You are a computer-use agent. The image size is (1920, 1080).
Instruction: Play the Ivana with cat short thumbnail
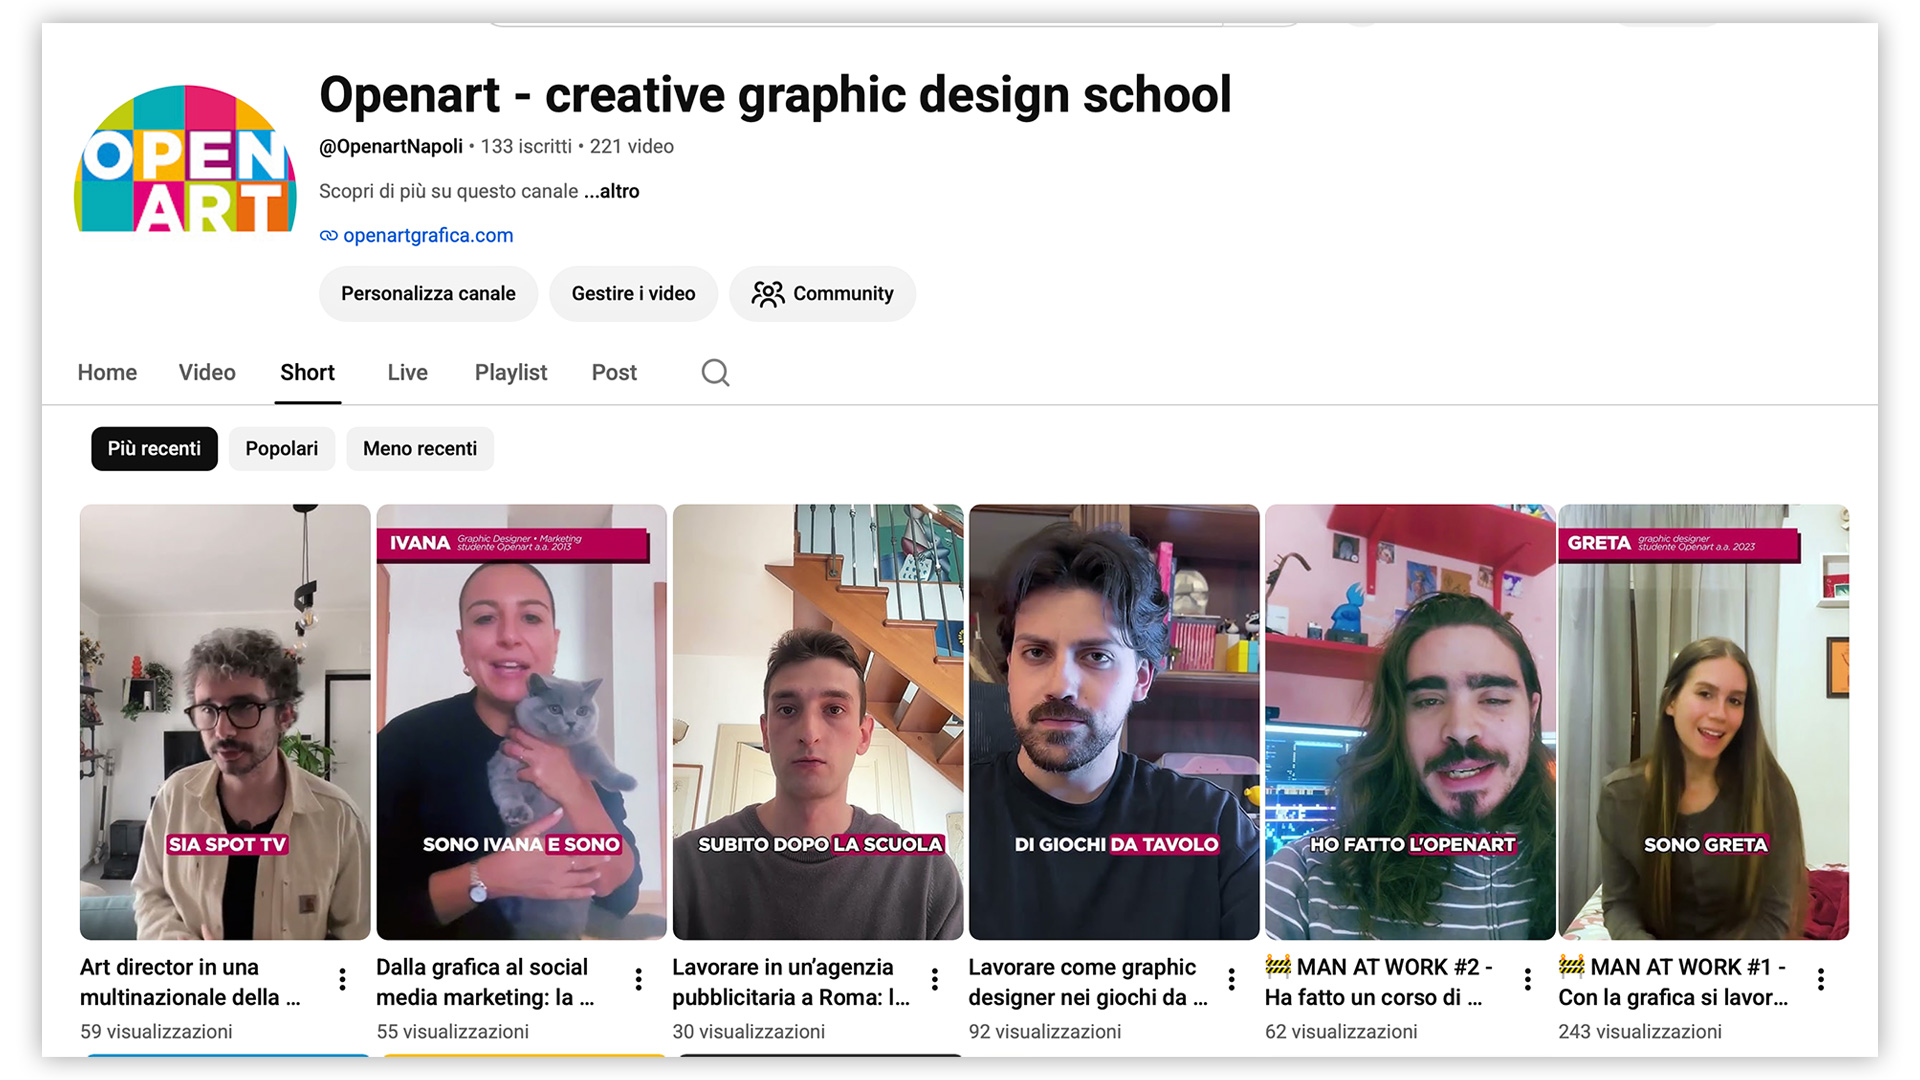pyautogui.click(x=521, y=722)
